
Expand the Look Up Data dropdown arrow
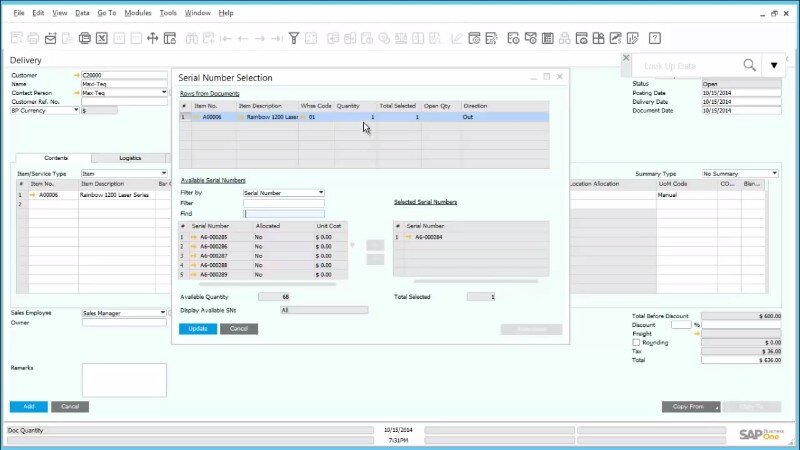click(774, 66)
